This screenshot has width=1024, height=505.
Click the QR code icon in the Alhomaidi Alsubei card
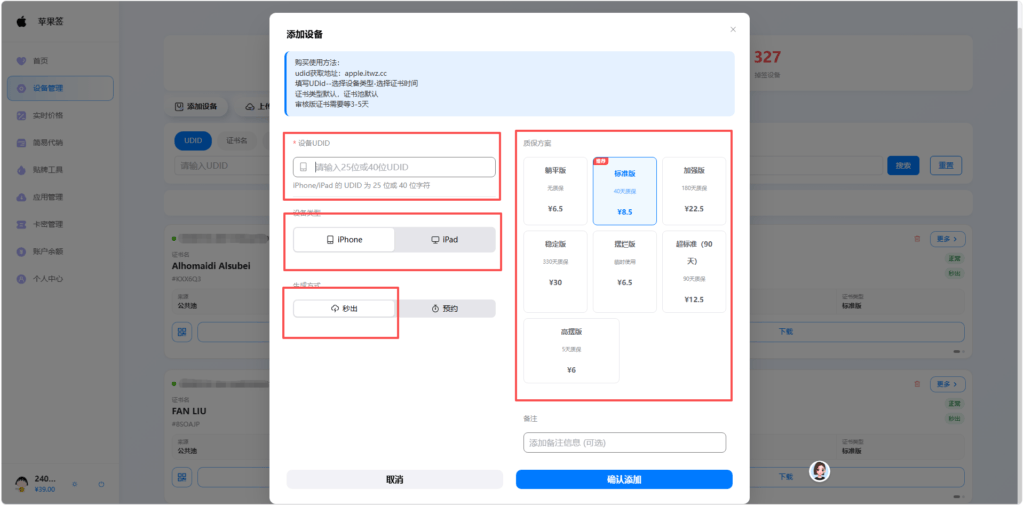coord(182,332)
